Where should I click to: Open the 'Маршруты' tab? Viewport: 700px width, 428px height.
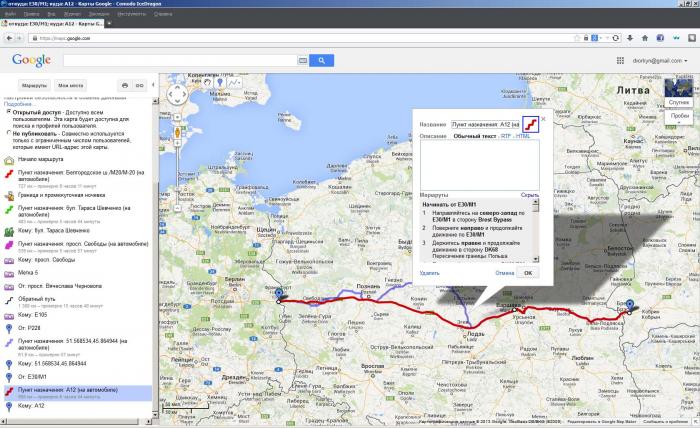34,86
